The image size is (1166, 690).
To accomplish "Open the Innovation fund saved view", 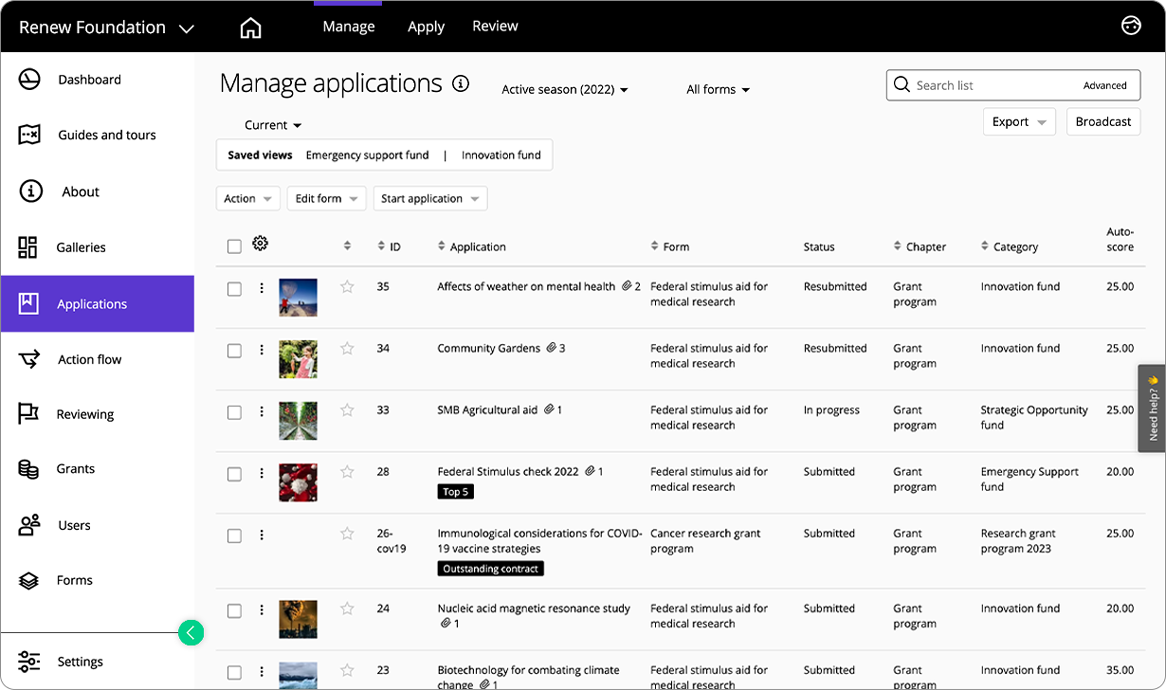I will click(x=501, y=155).
